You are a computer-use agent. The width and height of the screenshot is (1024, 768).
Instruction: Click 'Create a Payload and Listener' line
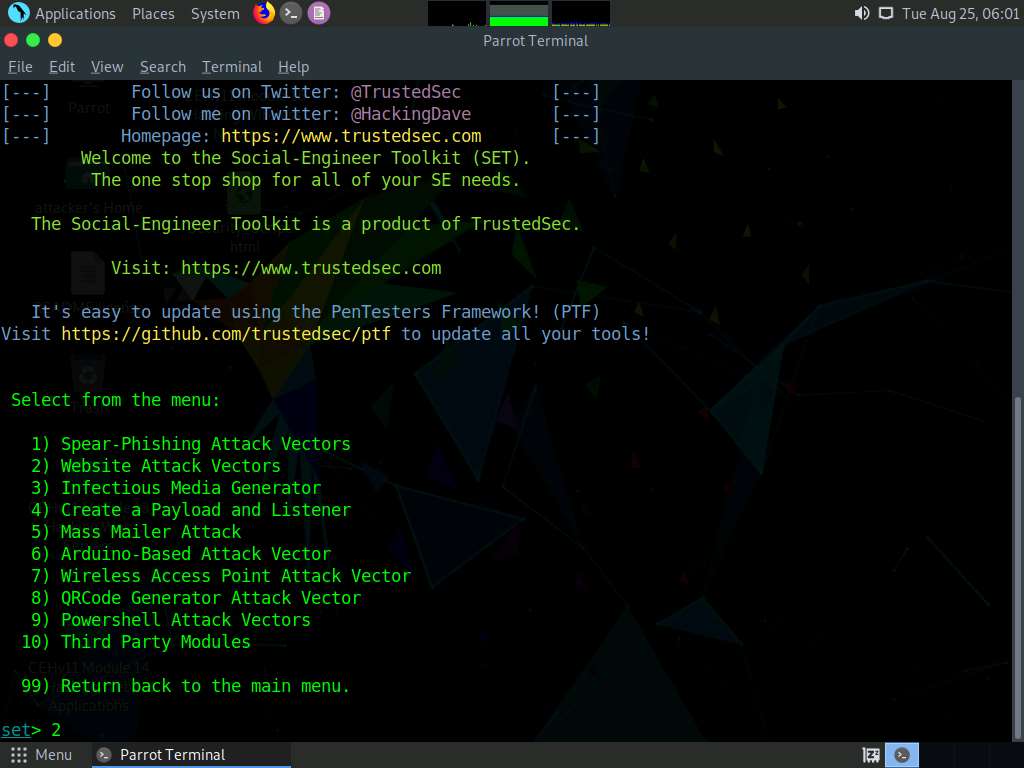coord(191,510)
